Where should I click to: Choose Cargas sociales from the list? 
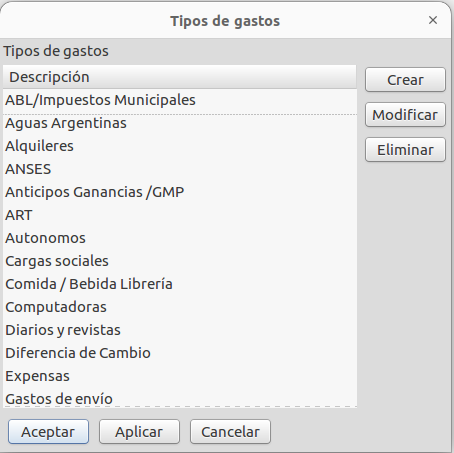(x=180, y=261)
